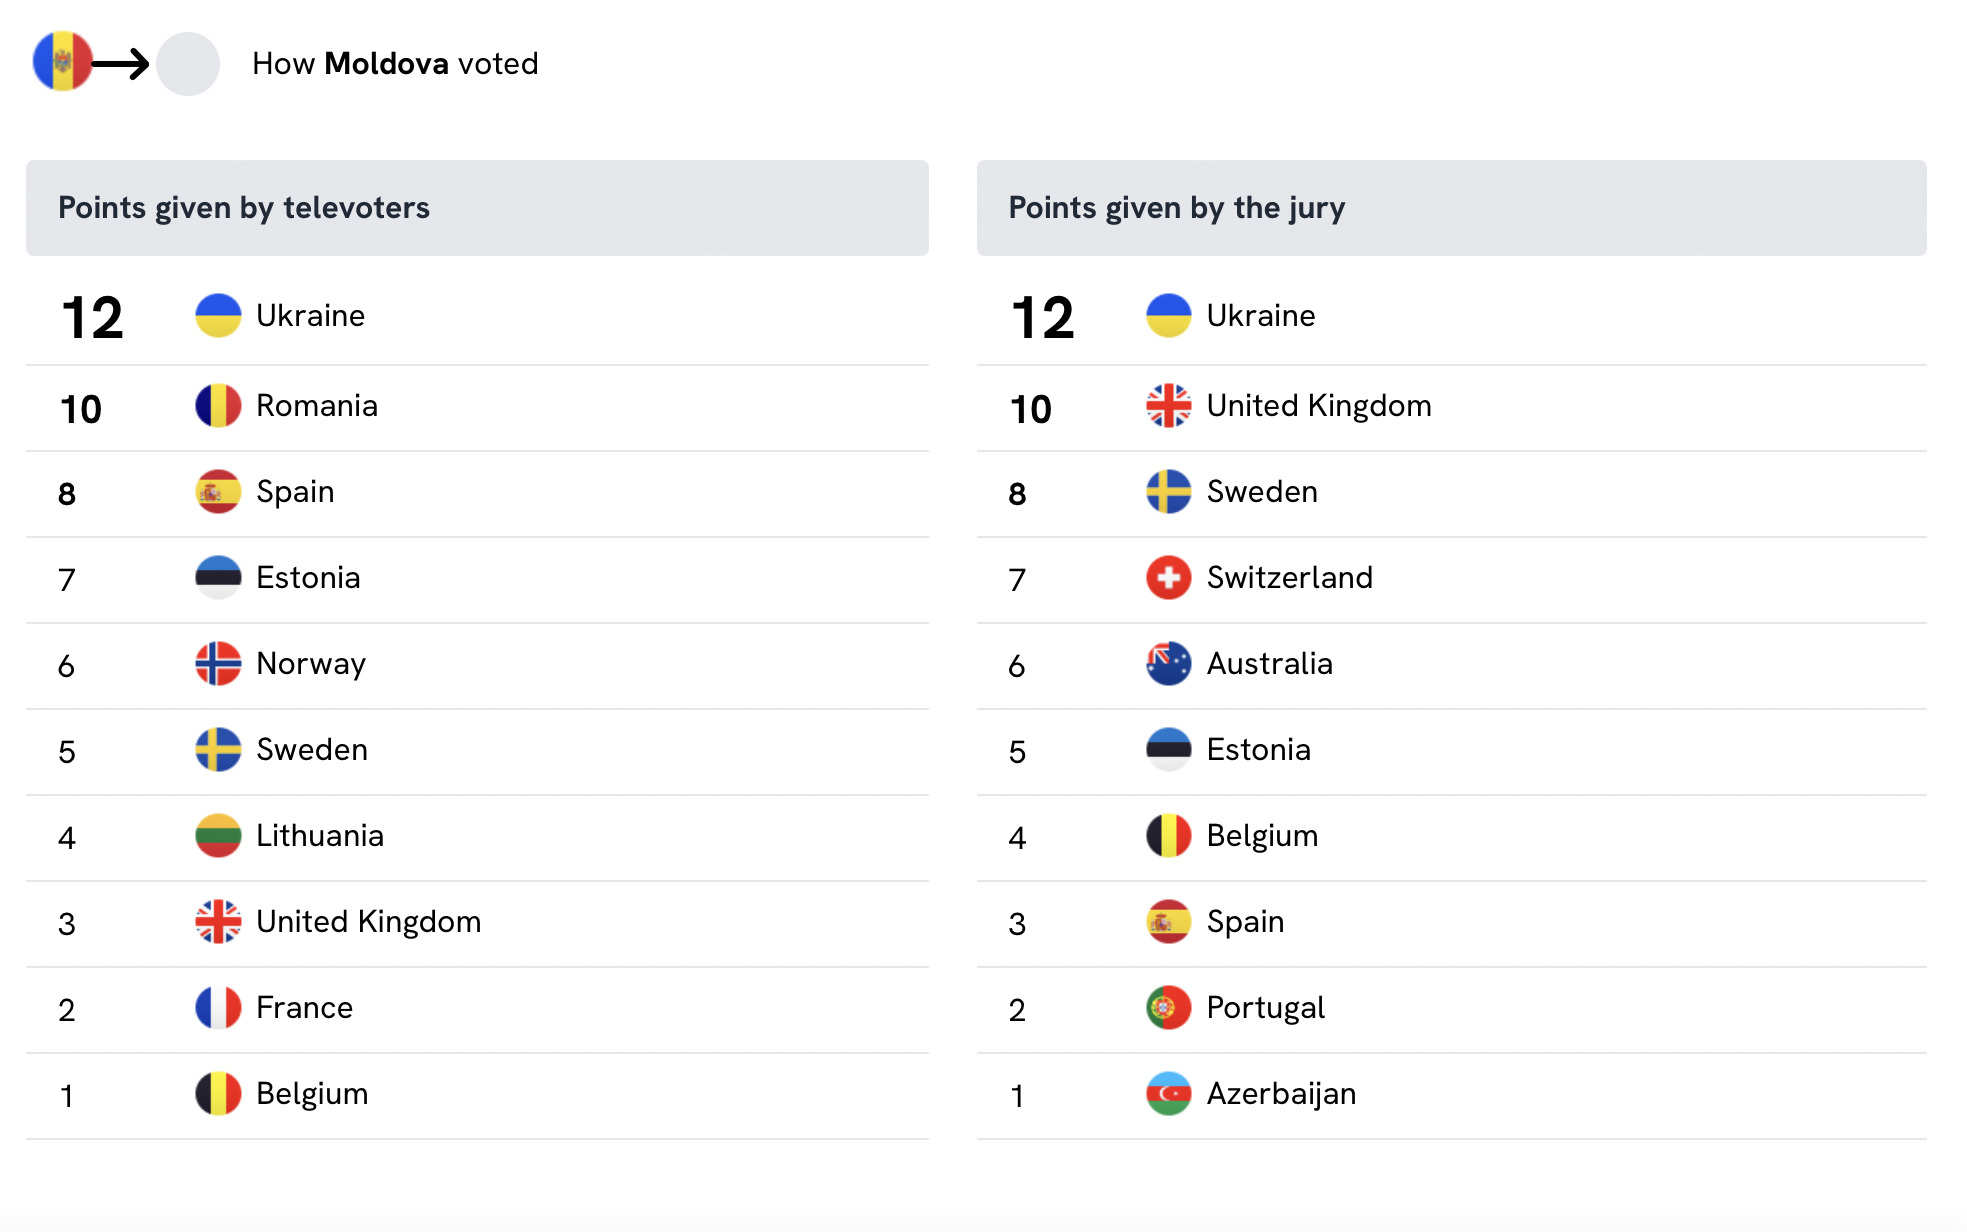
Task: Click the Moldova flag icon in the header
Action: point(62,62)
